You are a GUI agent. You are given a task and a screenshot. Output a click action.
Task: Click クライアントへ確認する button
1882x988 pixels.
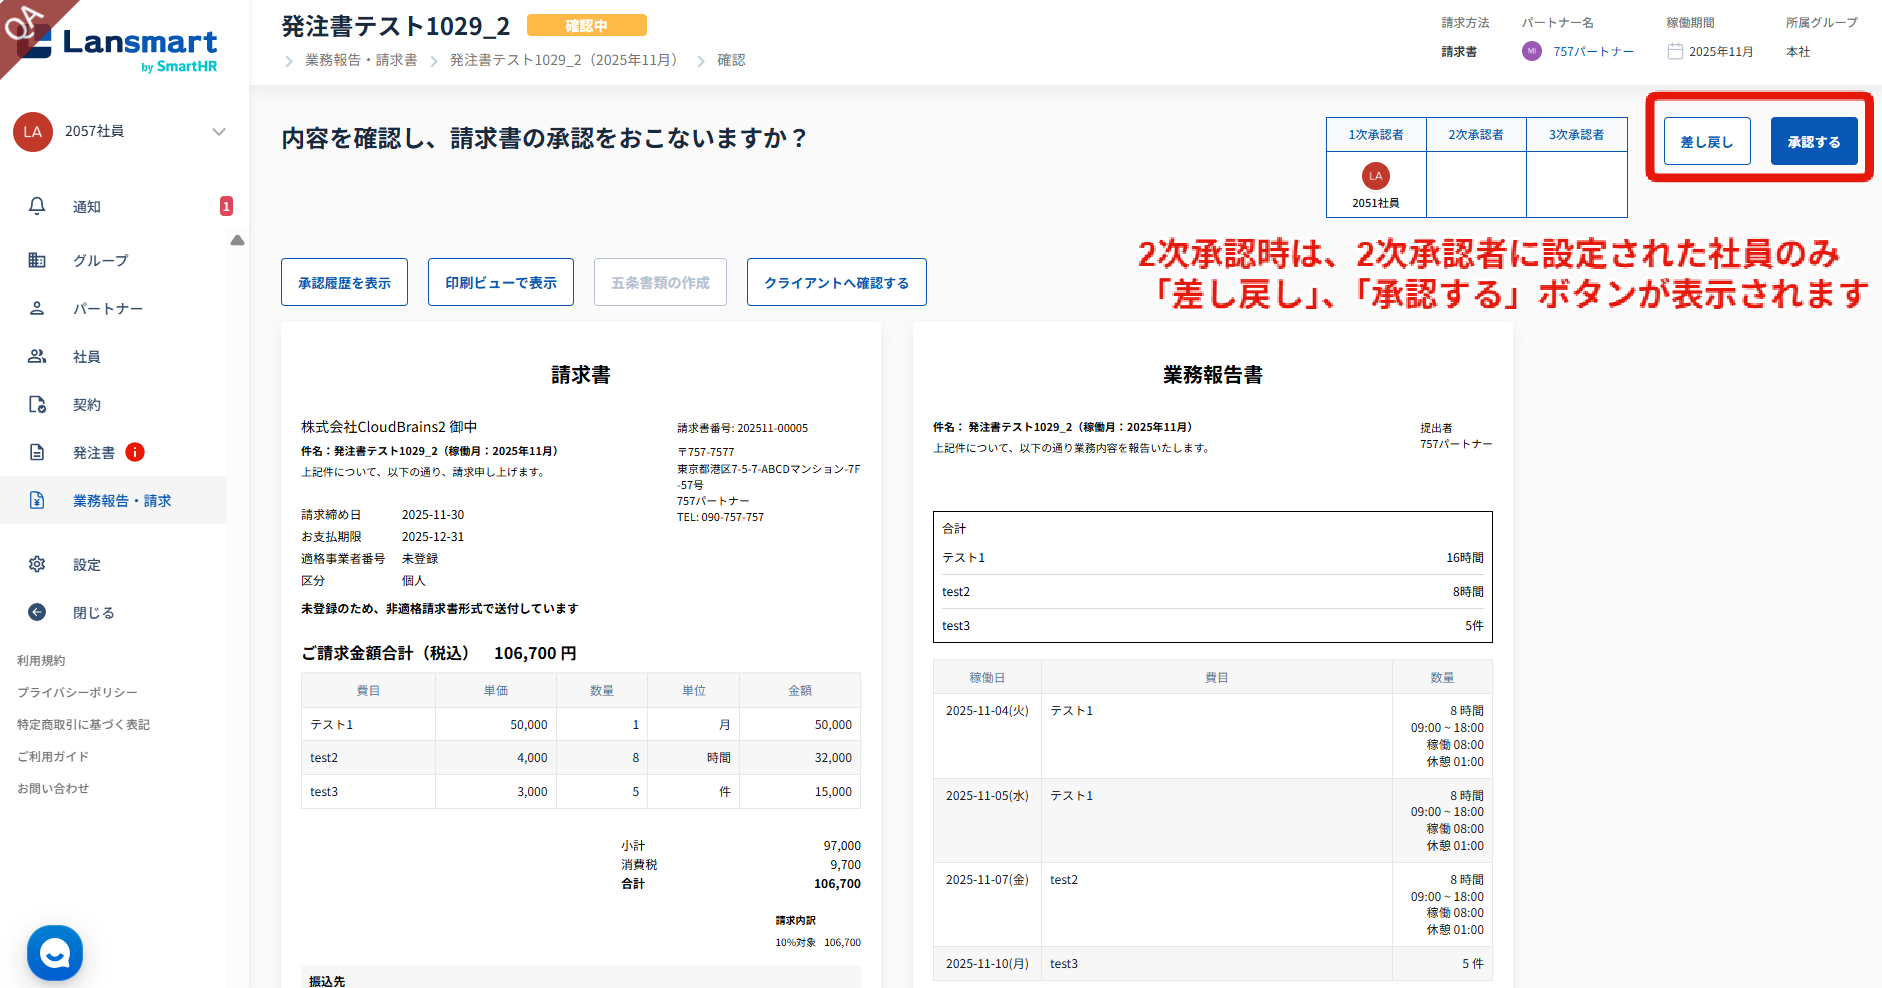coord(836,282)
